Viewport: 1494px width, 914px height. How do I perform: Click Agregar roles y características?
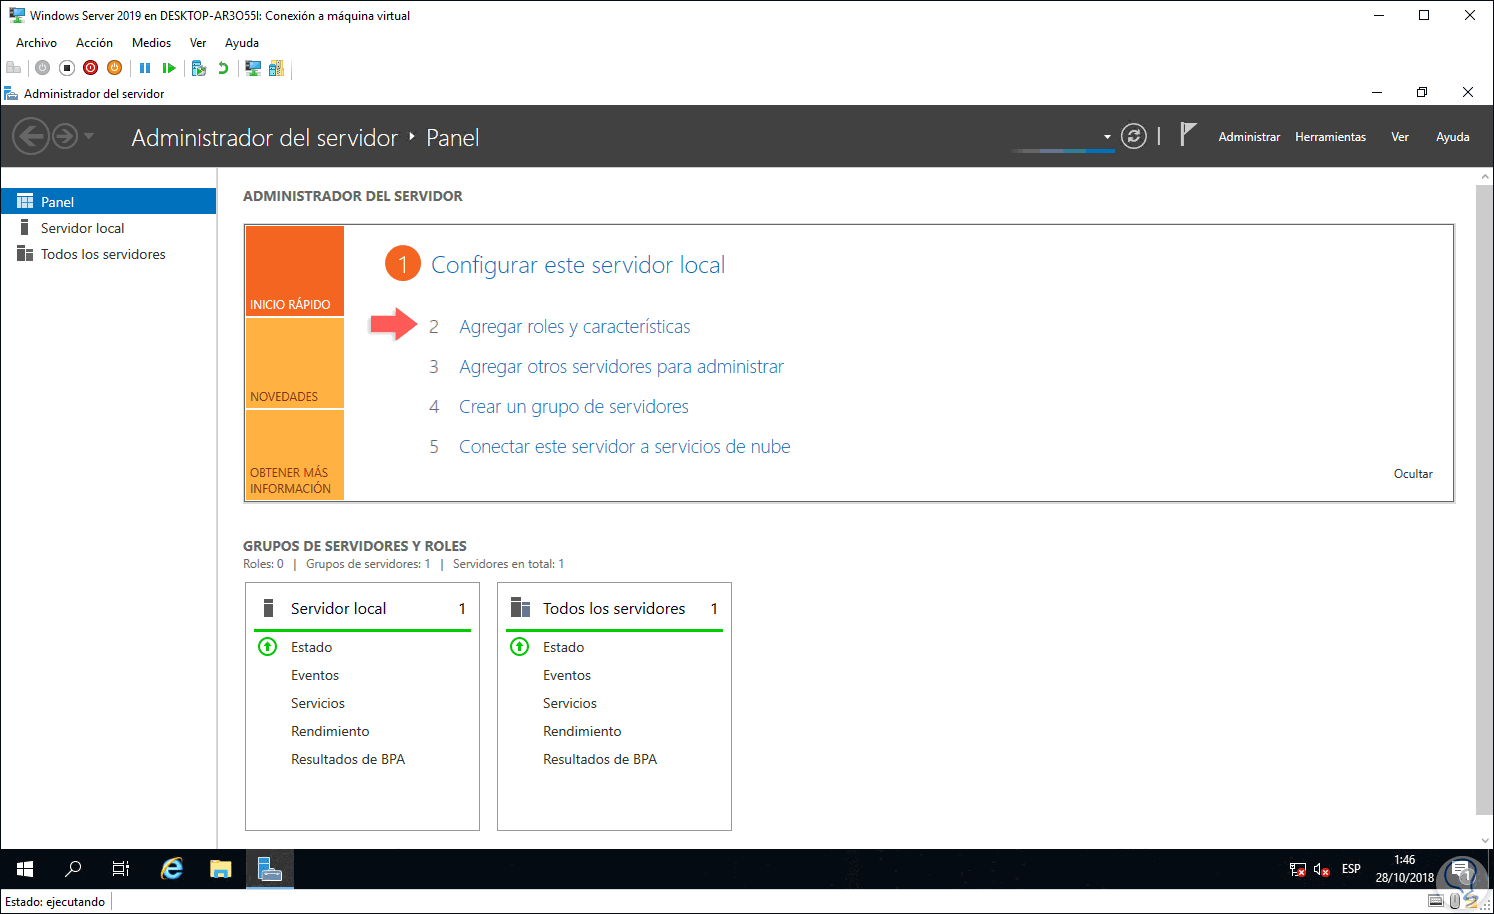coord(575,327)
